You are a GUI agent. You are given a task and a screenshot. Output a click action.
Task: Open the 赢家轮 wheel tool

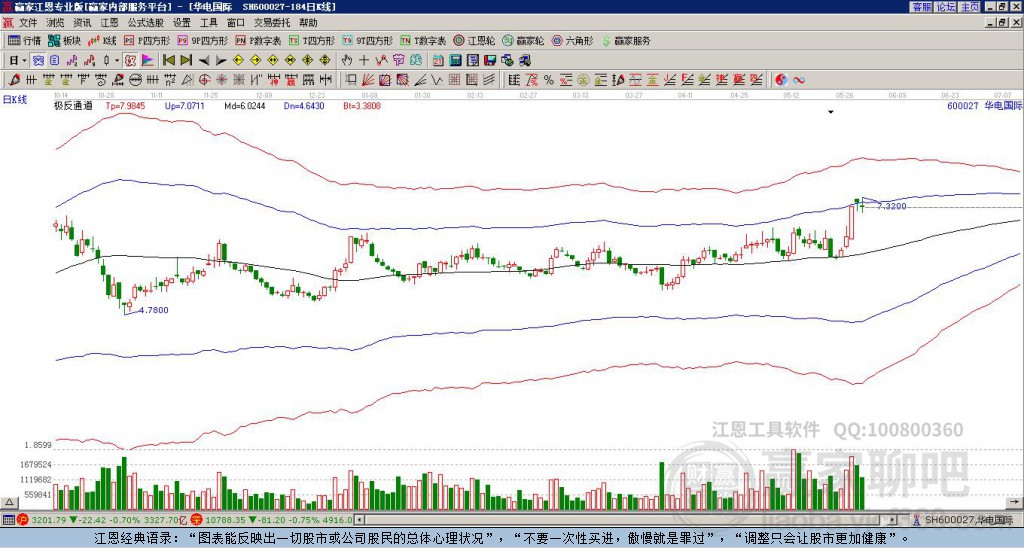click(522, 40)
